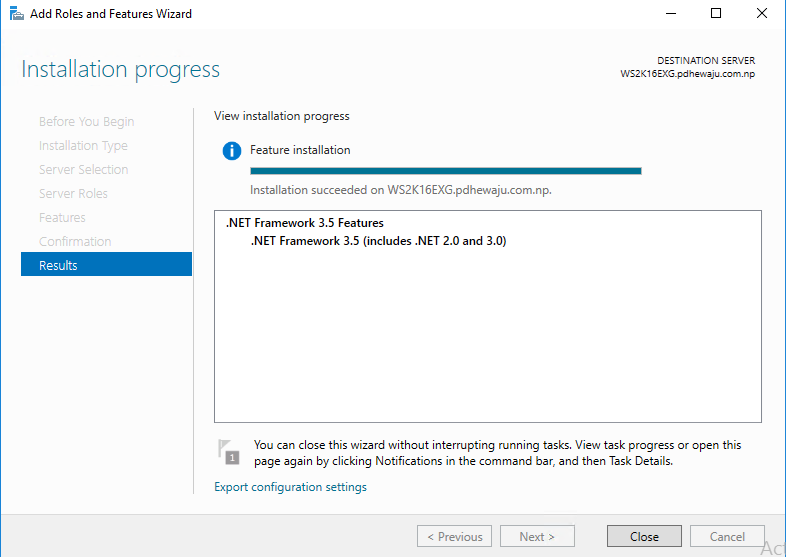
Task: Open the Export configuration settings link
Action: [x=290, y=487]
